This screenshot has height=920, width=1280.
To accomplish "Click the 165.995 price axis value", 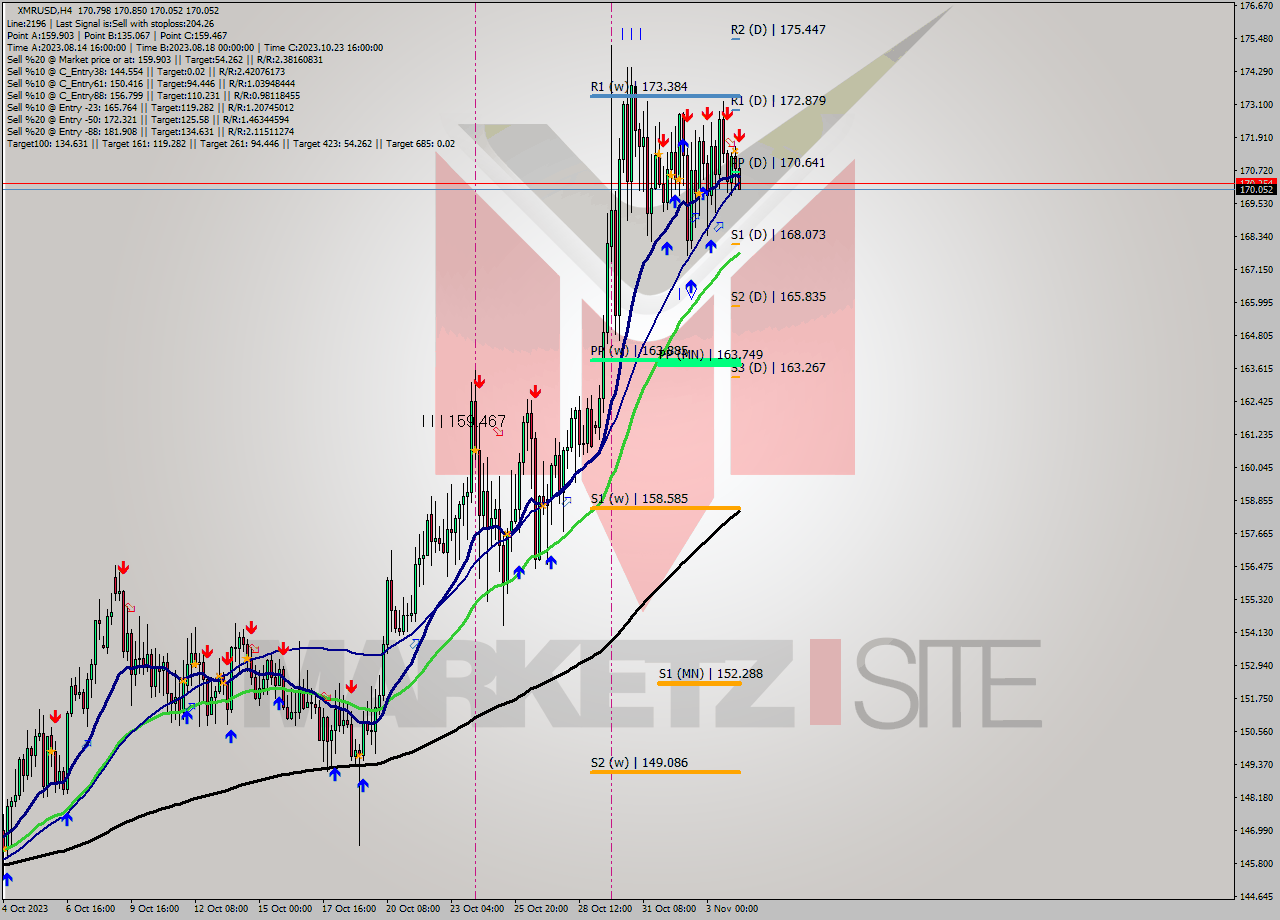I will click(x=1256, y=303).
